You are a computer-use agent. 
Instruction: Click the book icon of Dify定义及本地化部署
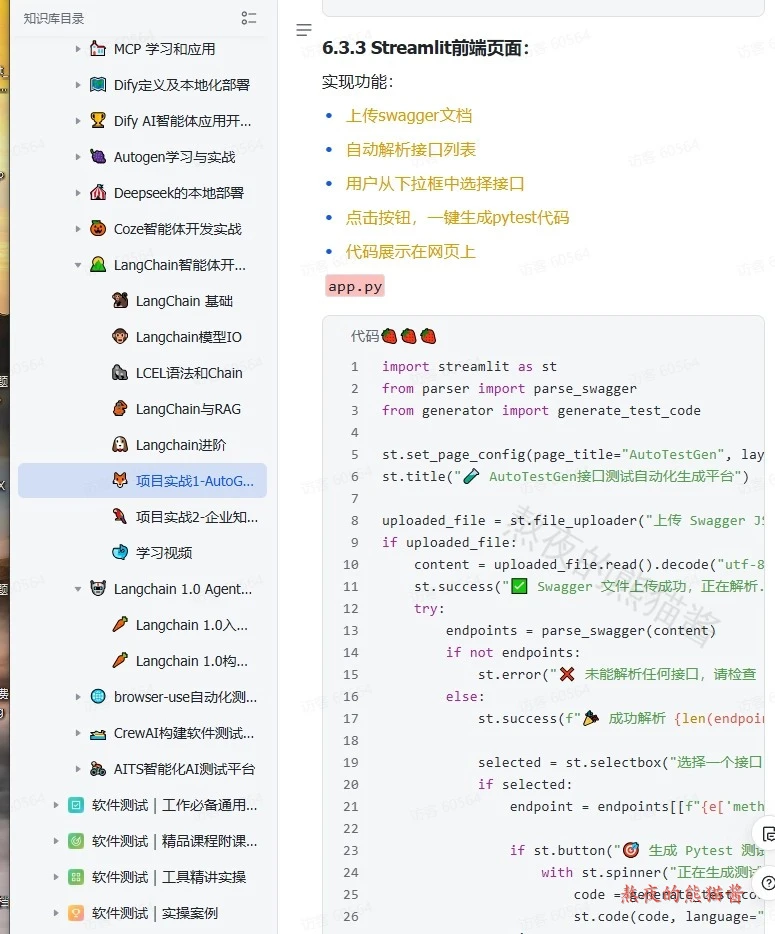[x=98, y=85]
